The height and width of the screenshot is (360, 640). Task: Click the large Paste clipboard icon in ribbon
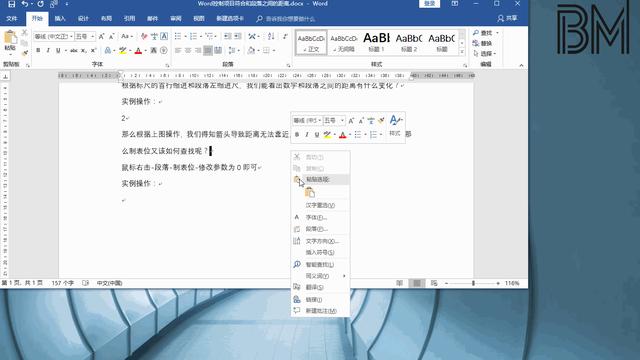pyautogui.click(x=10, y=38)
